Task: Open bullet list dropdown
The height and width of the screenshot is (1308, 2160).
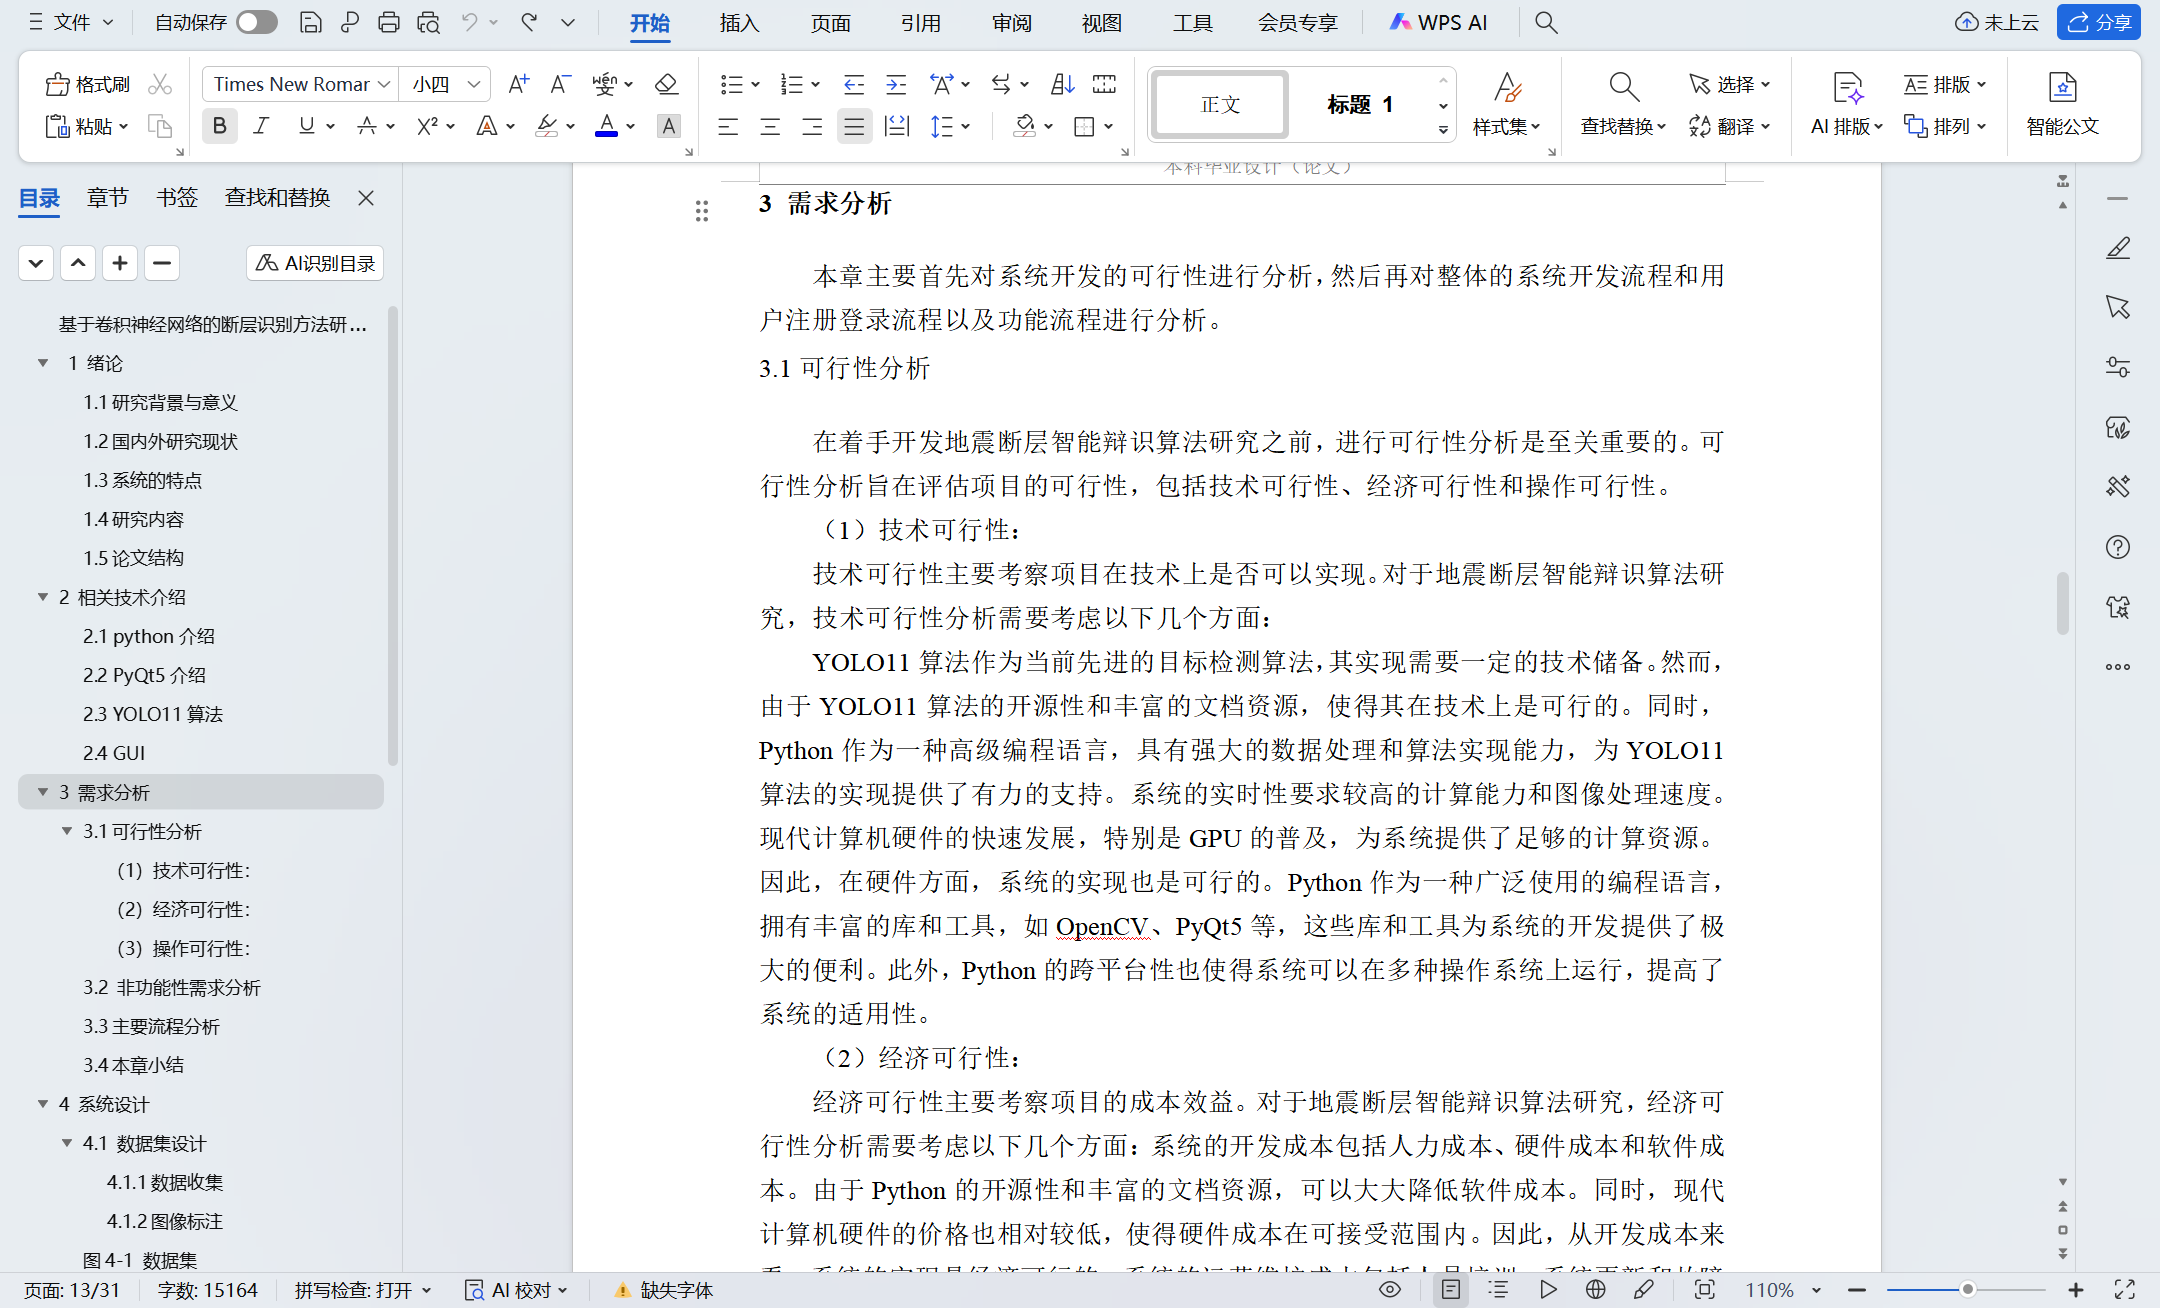Action: pyautogui.click(x=756, y=84)
